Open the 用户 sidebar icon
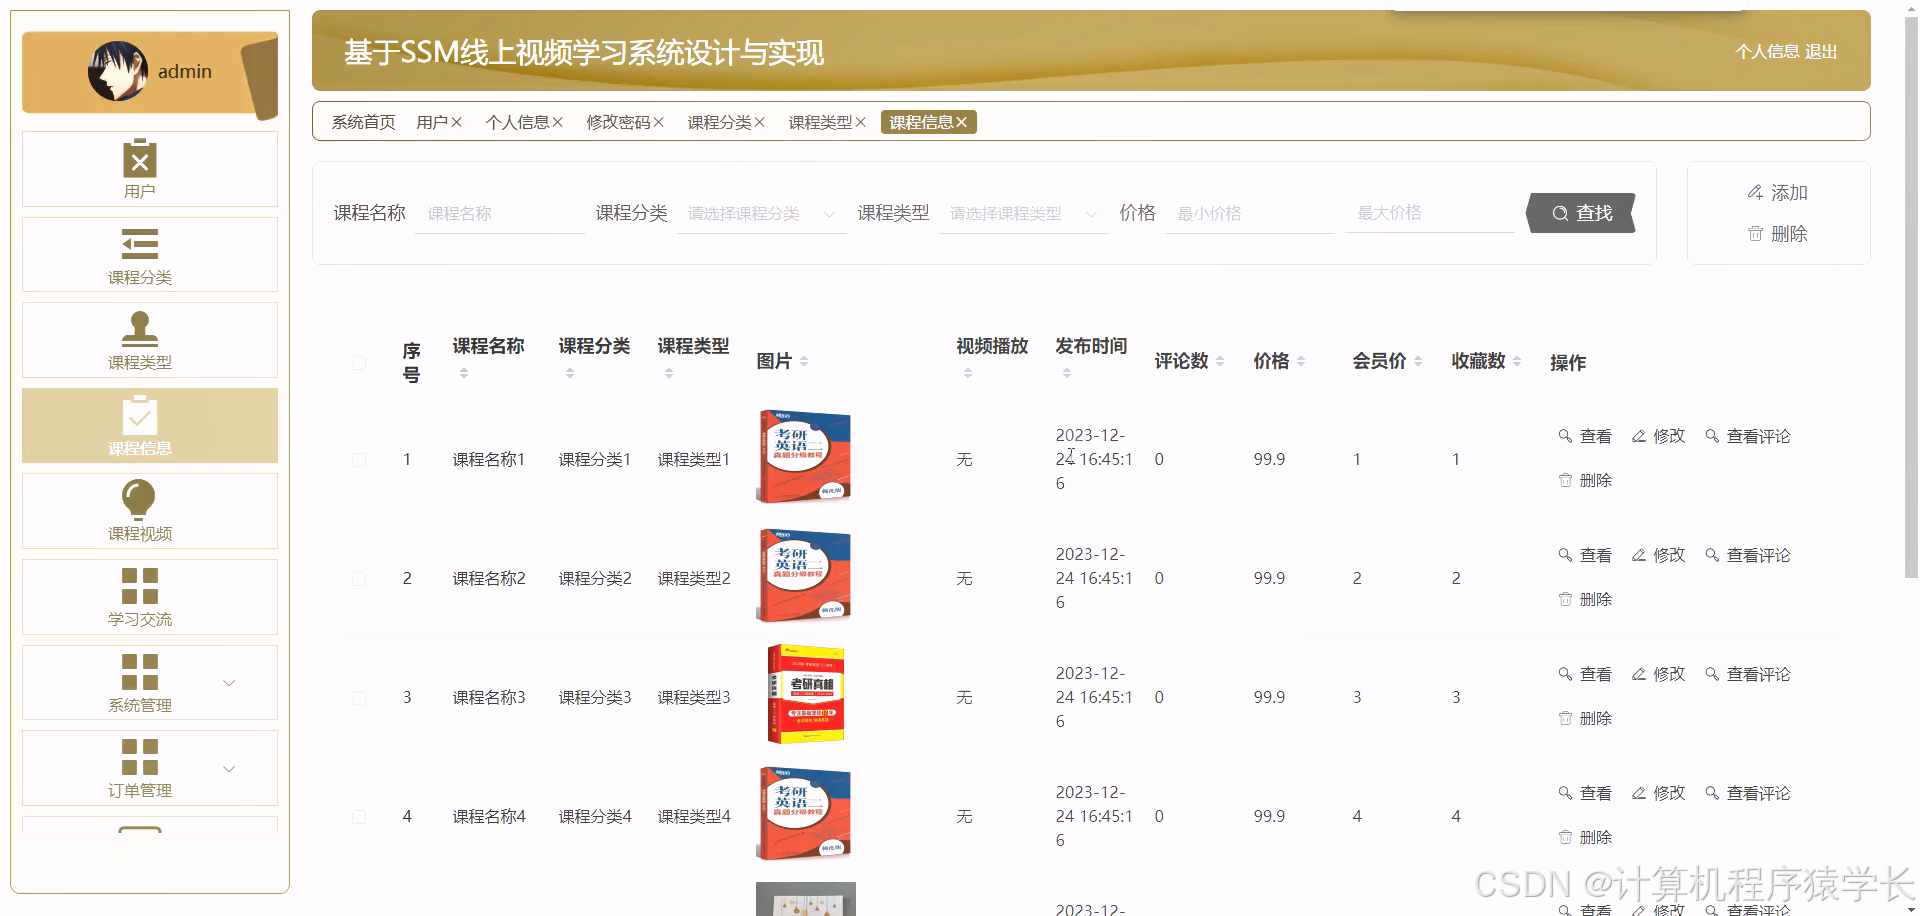This screenshot has width=1920, height=916. [x=140, y=158]
